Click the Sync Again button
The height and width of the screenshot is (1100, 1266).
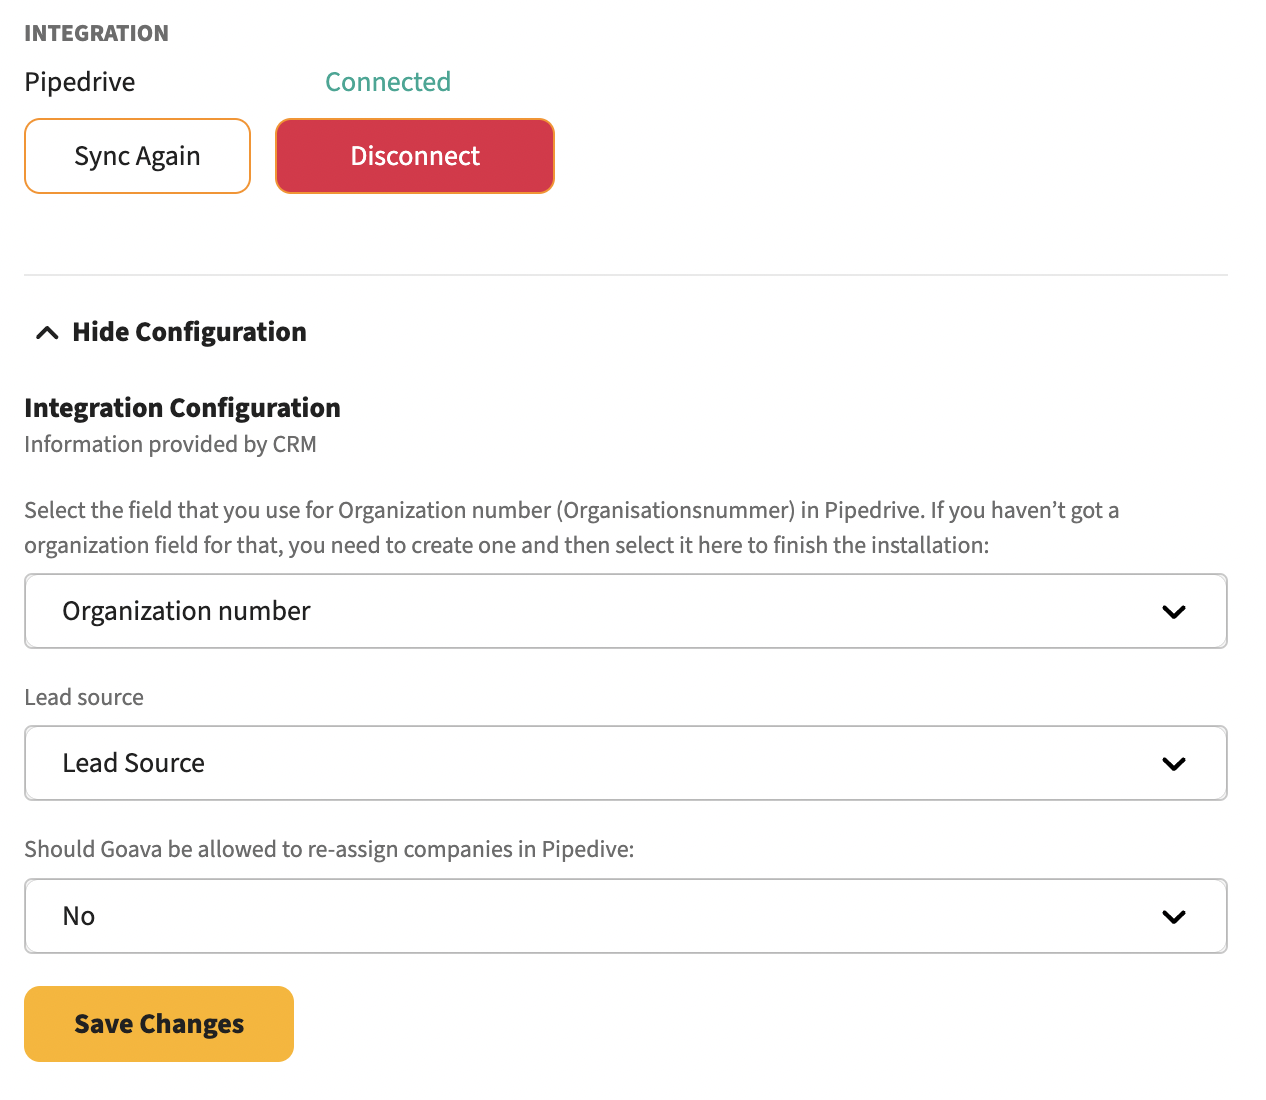(x=137, y=156)
